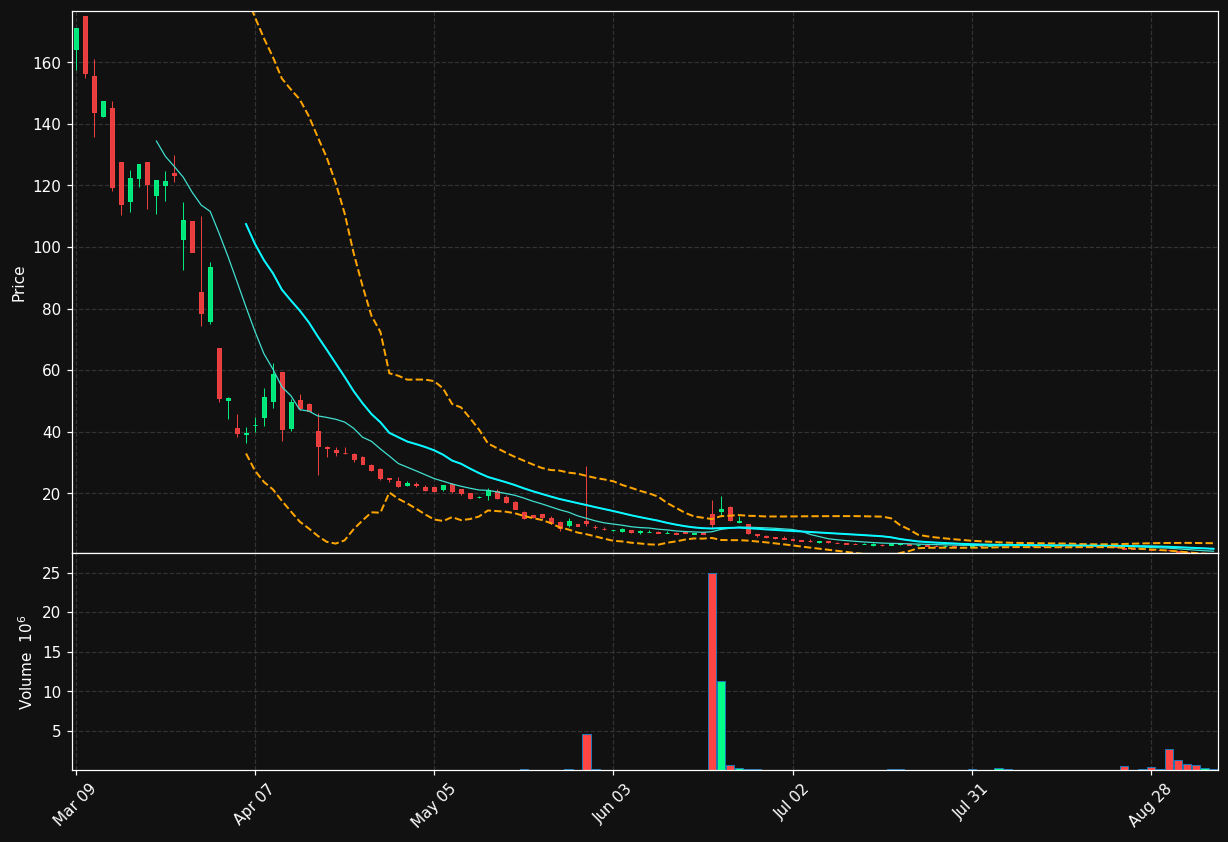This screenshot has width=1228, height=842.
Task: Click the 160 price tick label
Action: coord(49,63)
